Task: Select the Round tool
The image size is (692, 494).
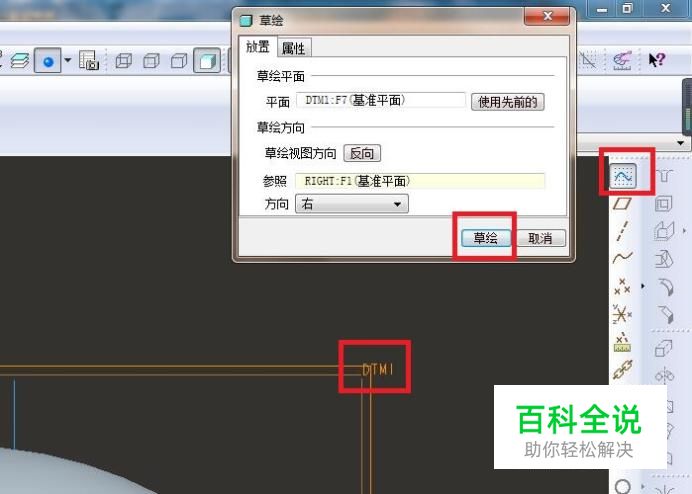Action: tap(666, 287)
